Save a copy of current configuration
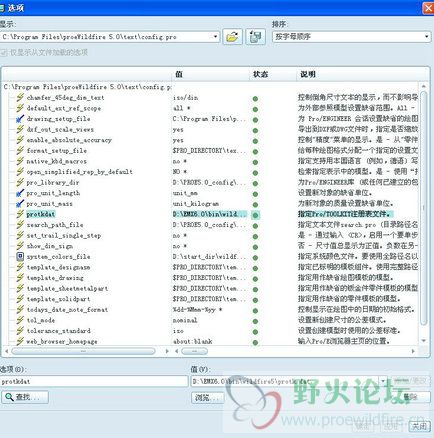 click(256, 36)
